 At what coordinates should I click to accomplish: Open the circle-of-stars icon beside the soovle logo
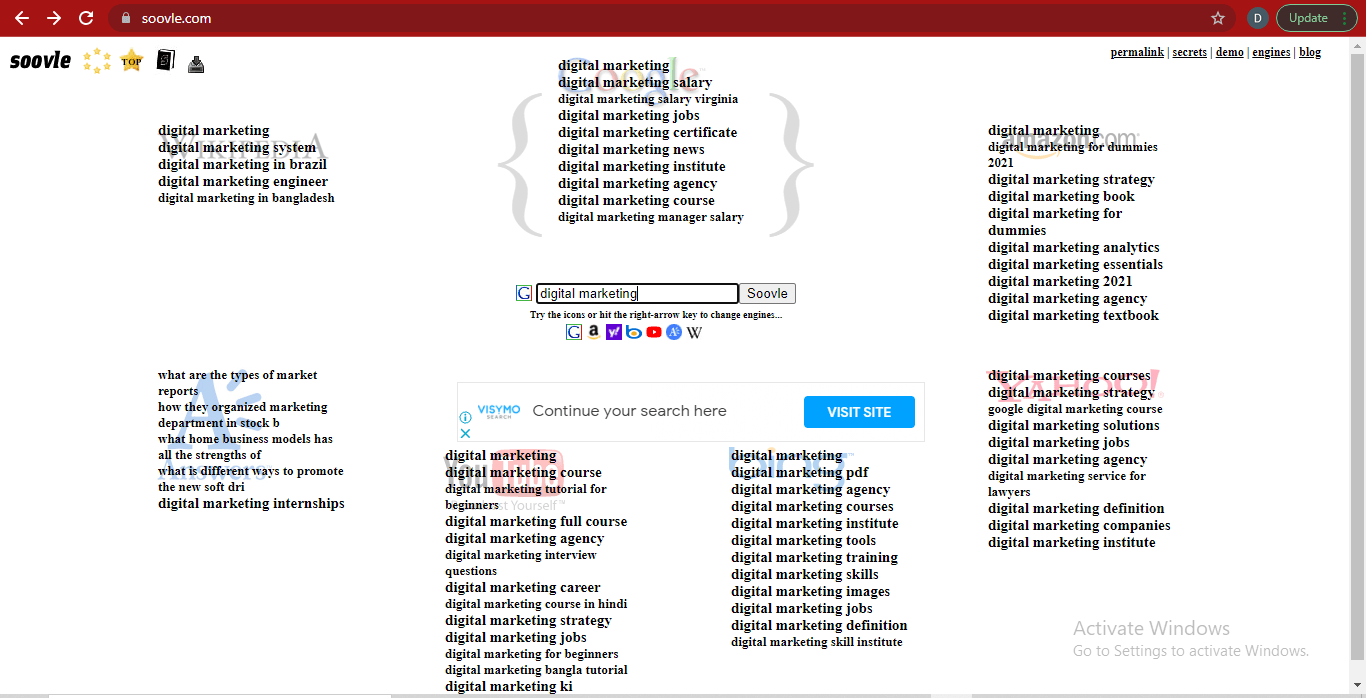[x=97, y=61]
